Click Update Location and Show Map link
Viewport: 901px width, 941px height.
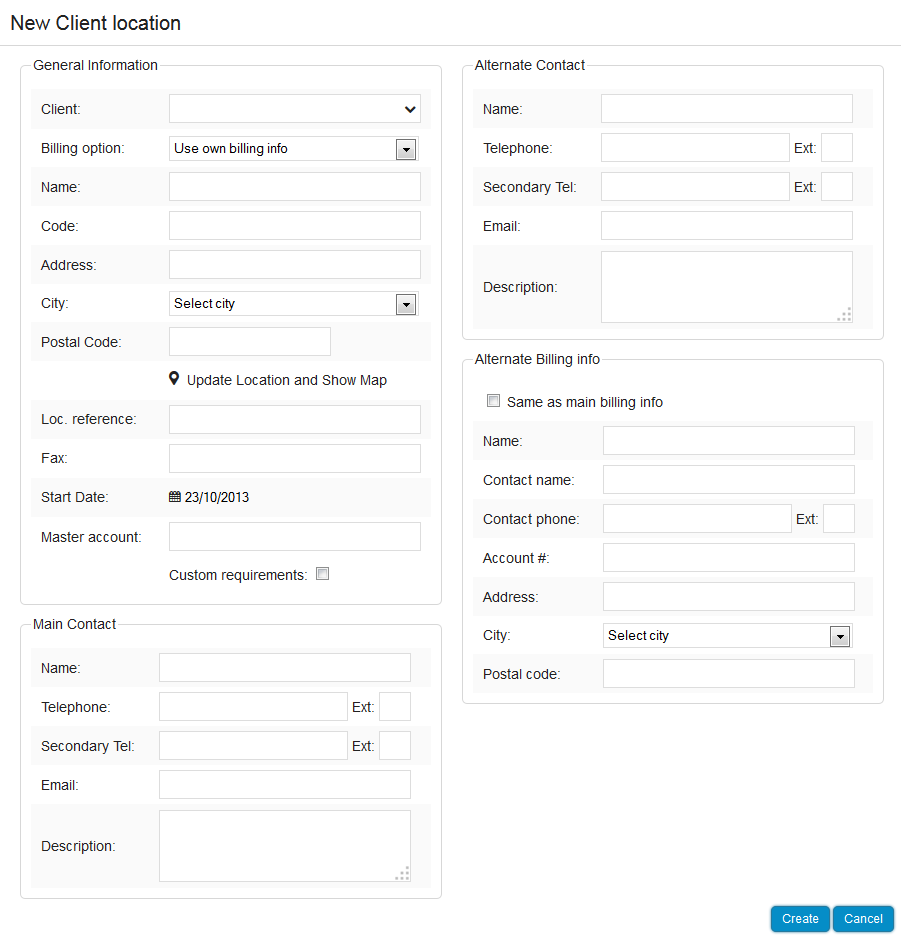click(287, 380)
